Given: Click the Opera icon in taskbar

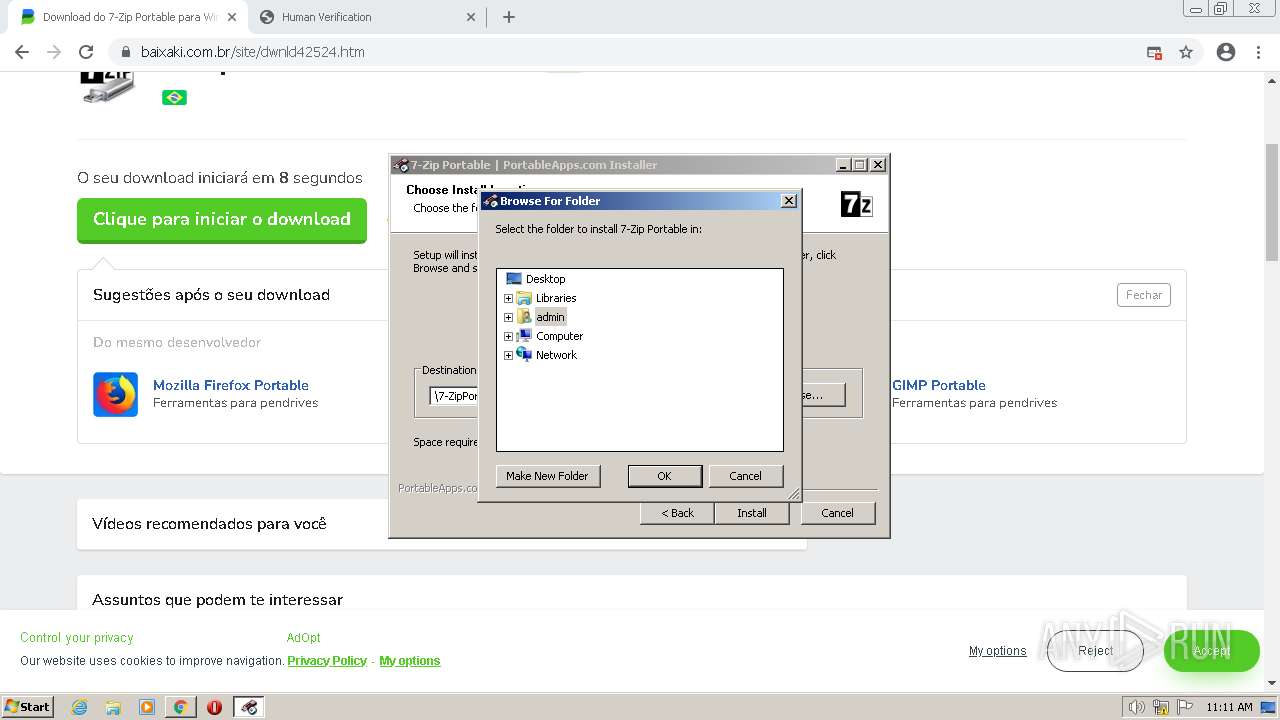Looking at the screenshot, I should pos(214,707).
